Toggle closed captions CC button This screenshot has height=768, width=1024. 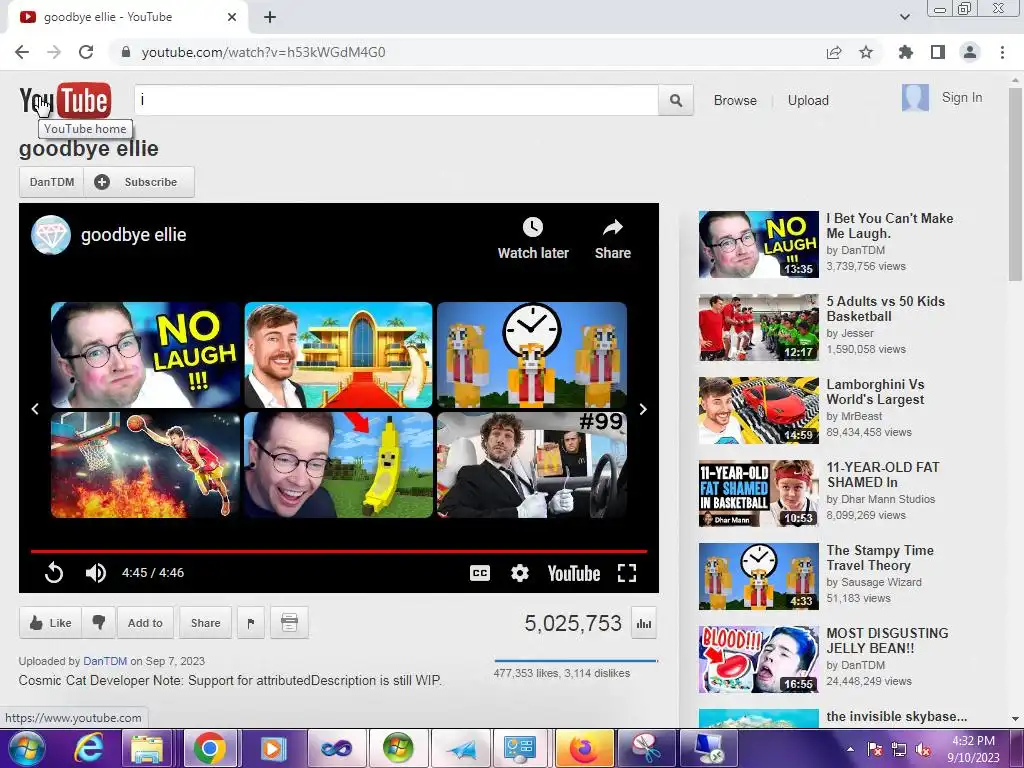tap(480, 573)
